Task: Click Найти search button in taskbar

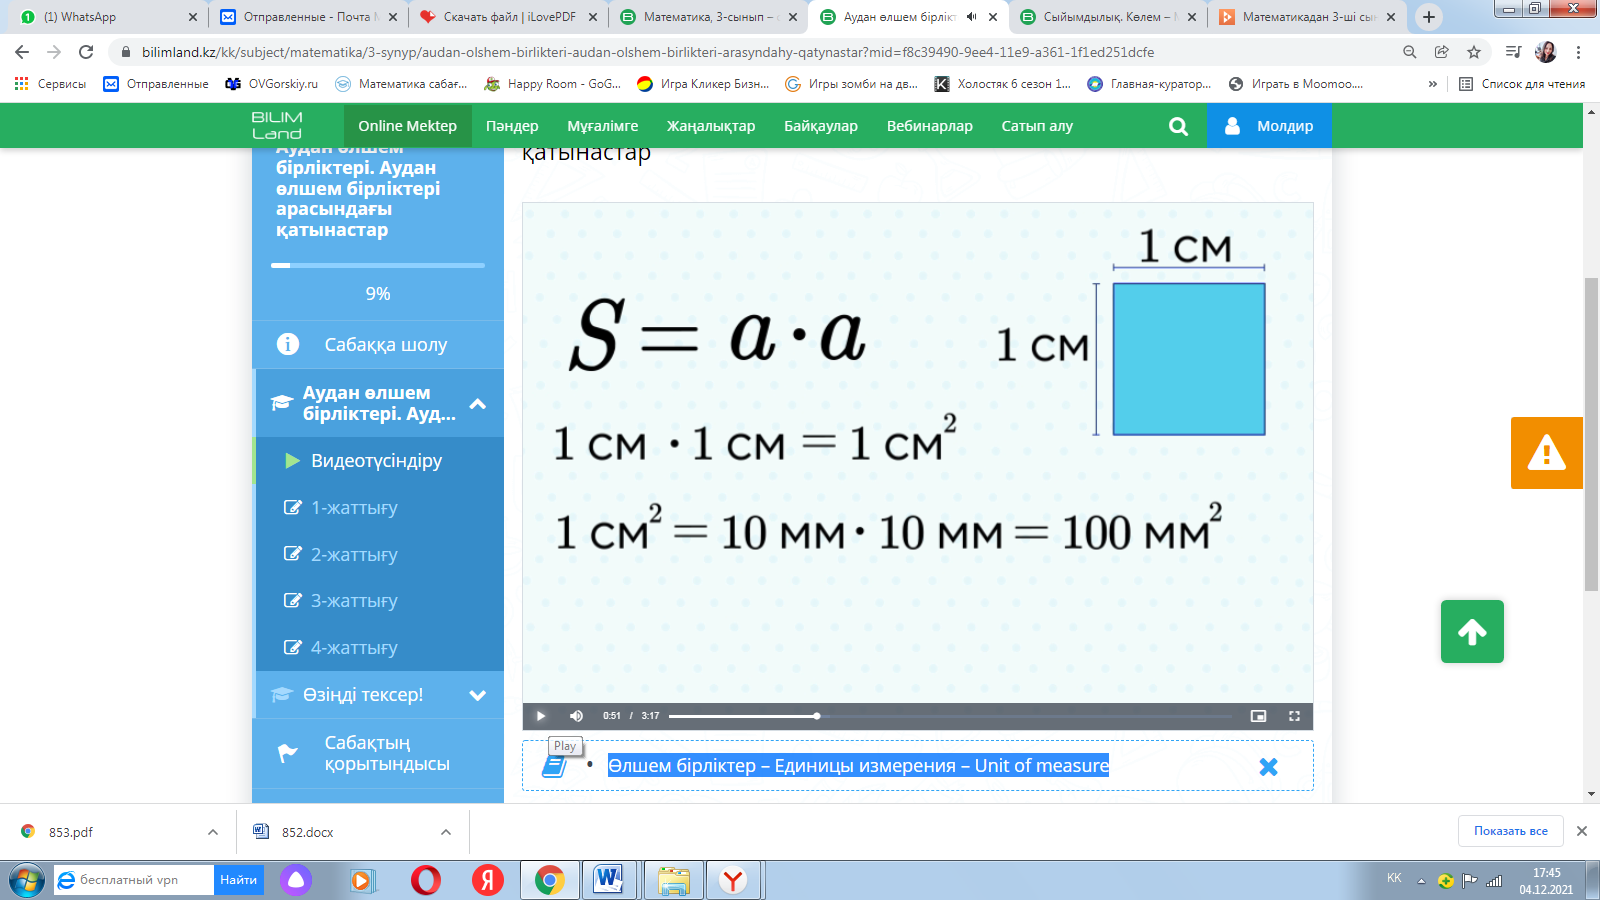Action: click(x=238, y=880)
